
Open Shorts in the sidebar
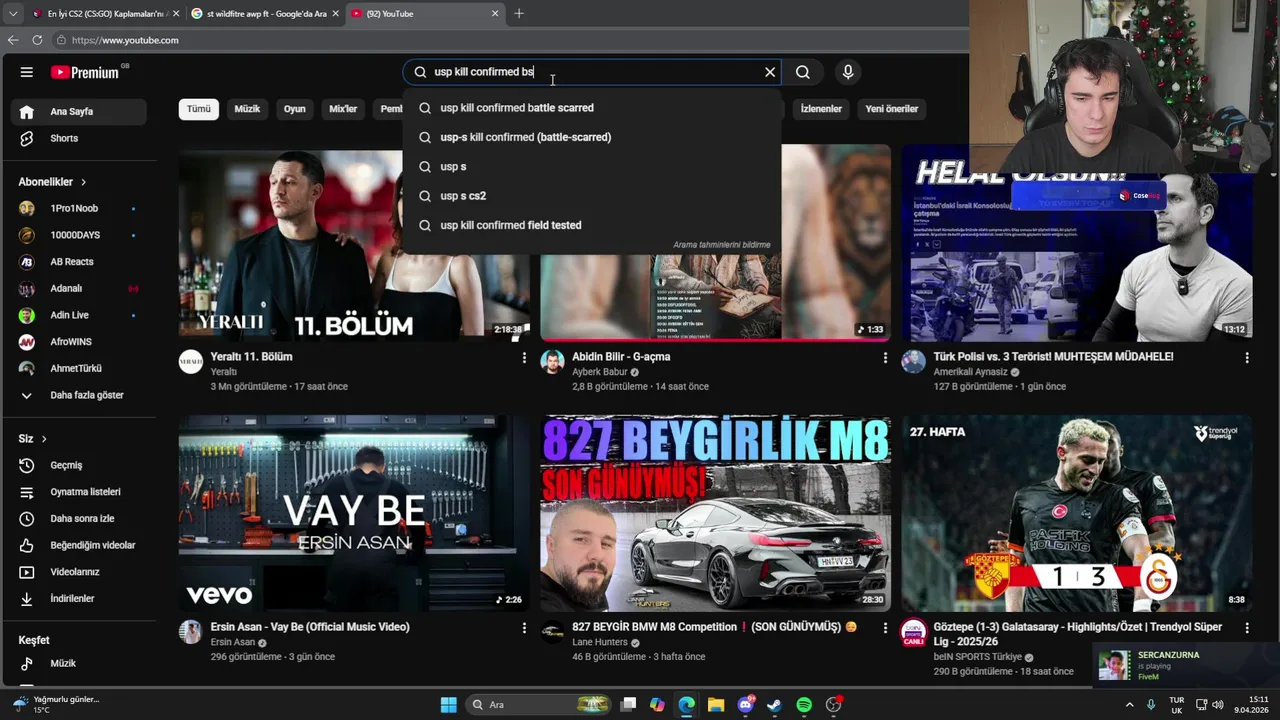pos(80,138)
